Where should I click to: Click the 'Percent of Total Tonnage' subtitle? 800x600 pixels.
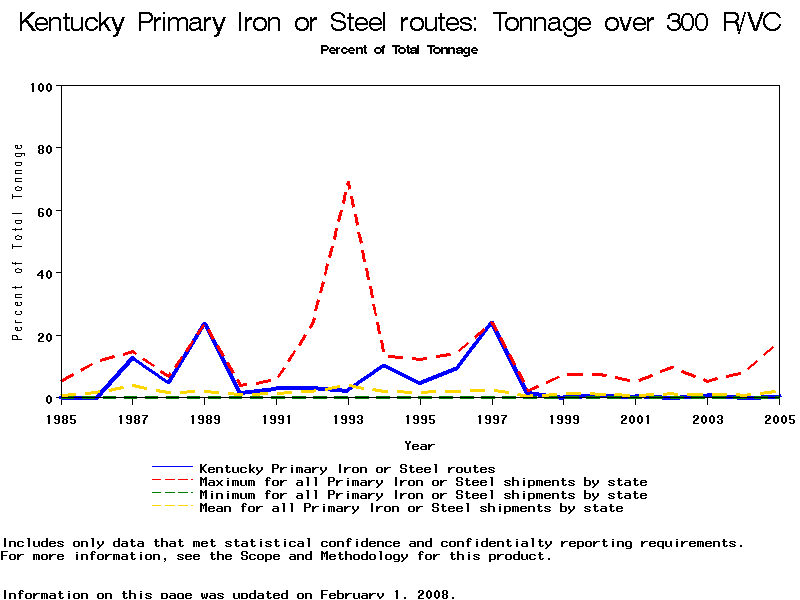pyautogui.click(x=399, y=50)
